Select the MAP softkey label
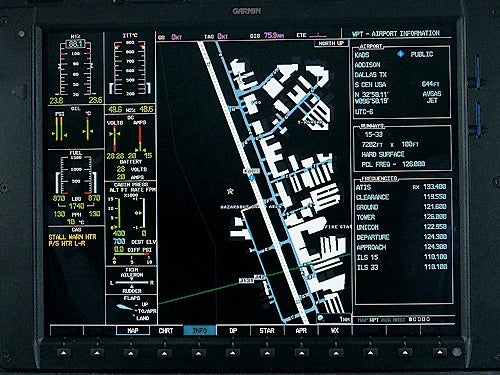This screenshot has width=500, height=375. click(x=133, y=330)
